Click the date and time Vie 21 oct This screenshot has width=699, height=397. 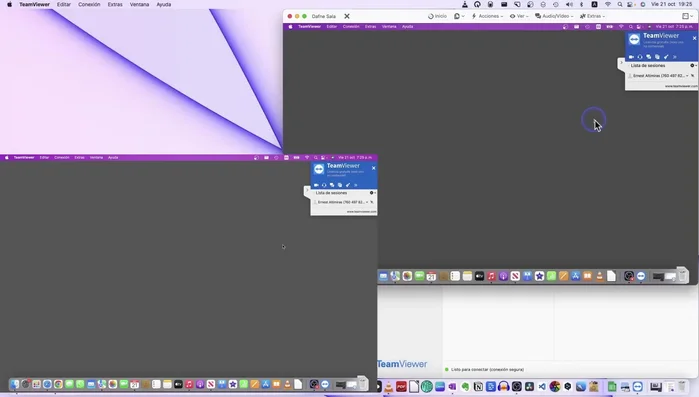point(671,4)
